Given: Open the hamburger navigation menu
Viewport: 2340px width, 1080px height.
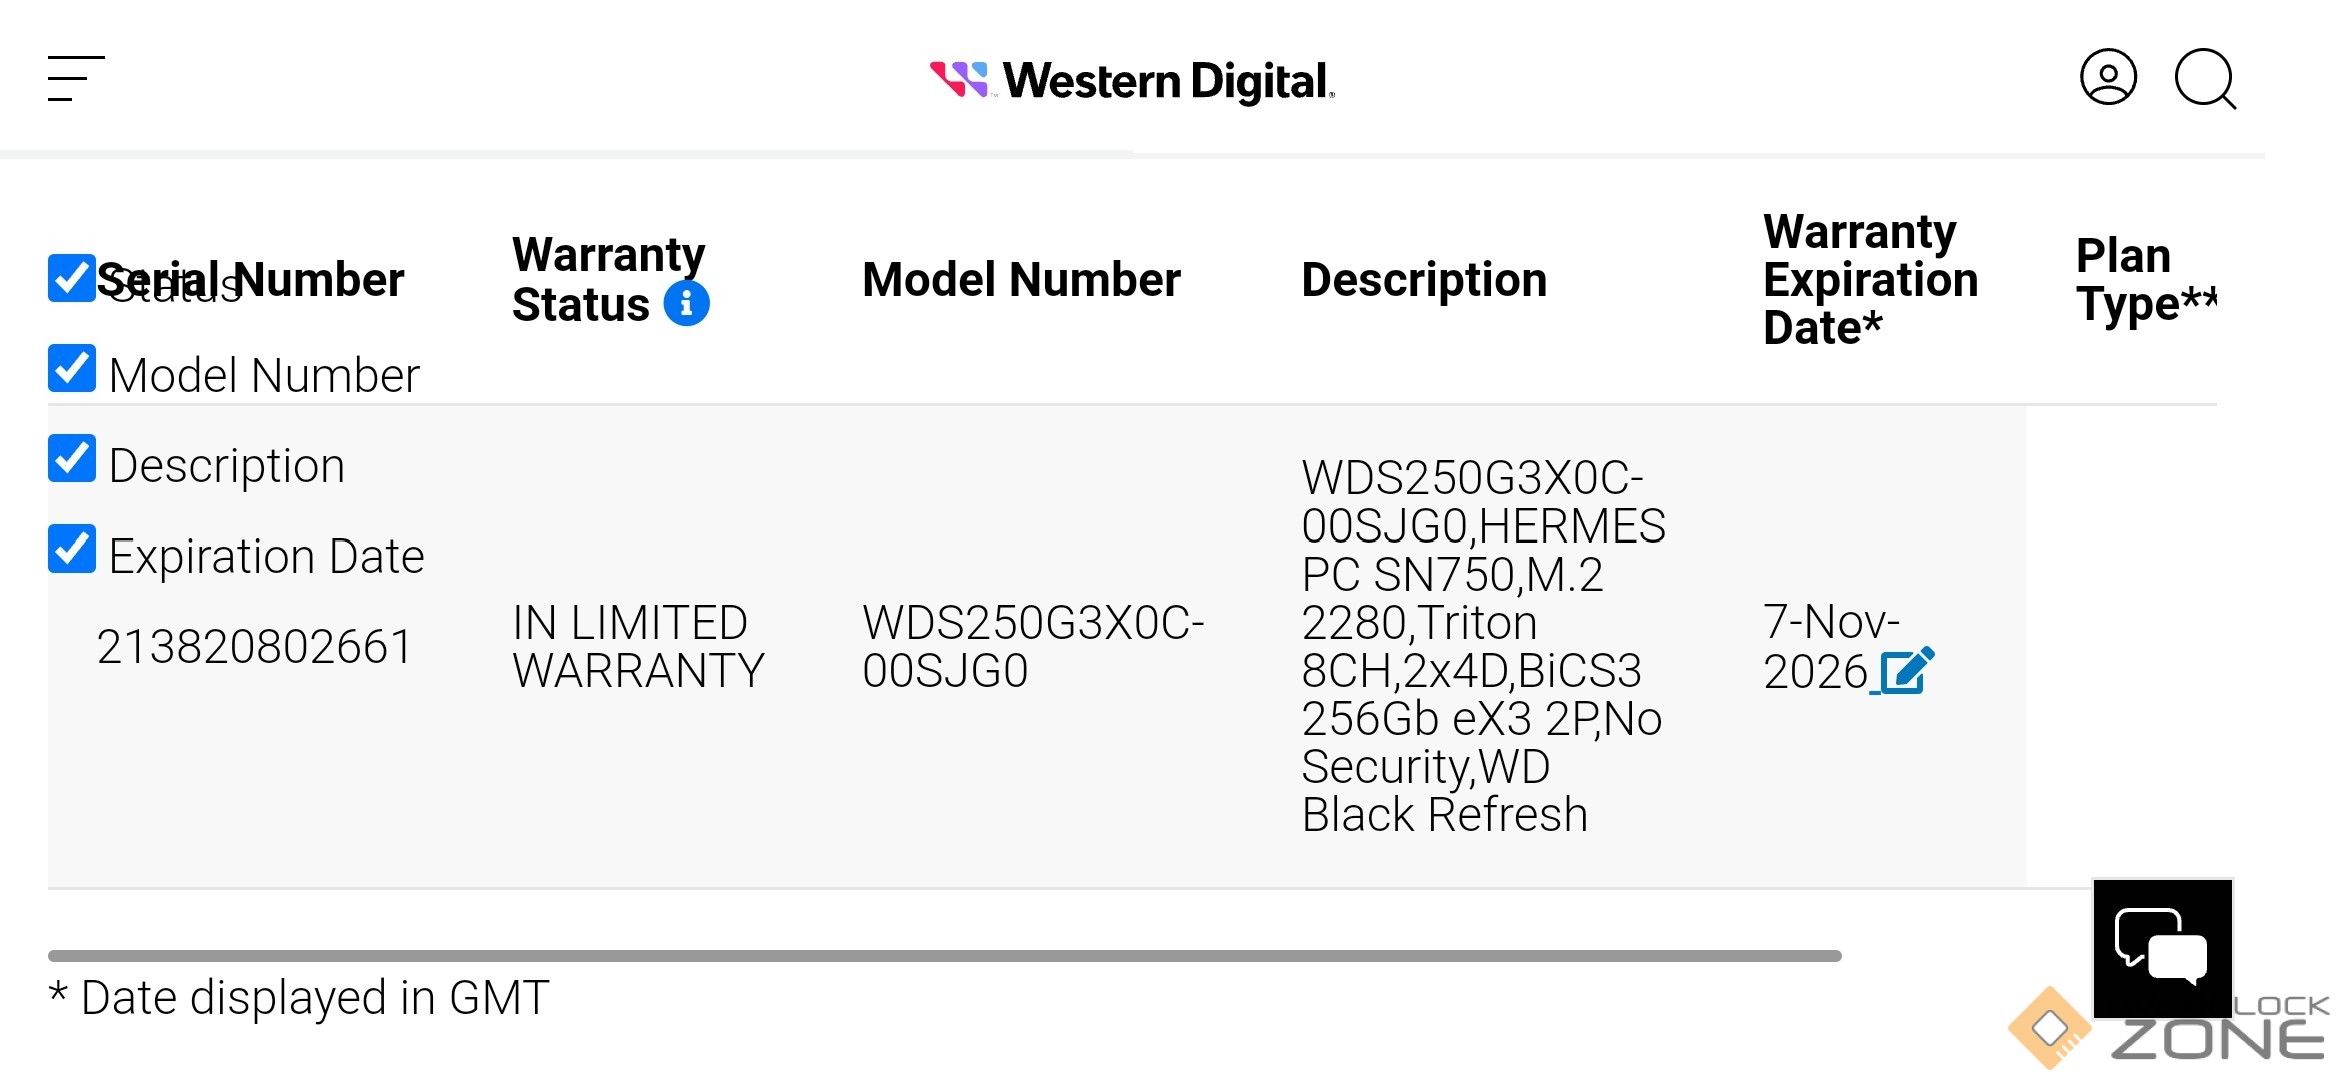Looking at the screenshot, I should tap(76, 78).
